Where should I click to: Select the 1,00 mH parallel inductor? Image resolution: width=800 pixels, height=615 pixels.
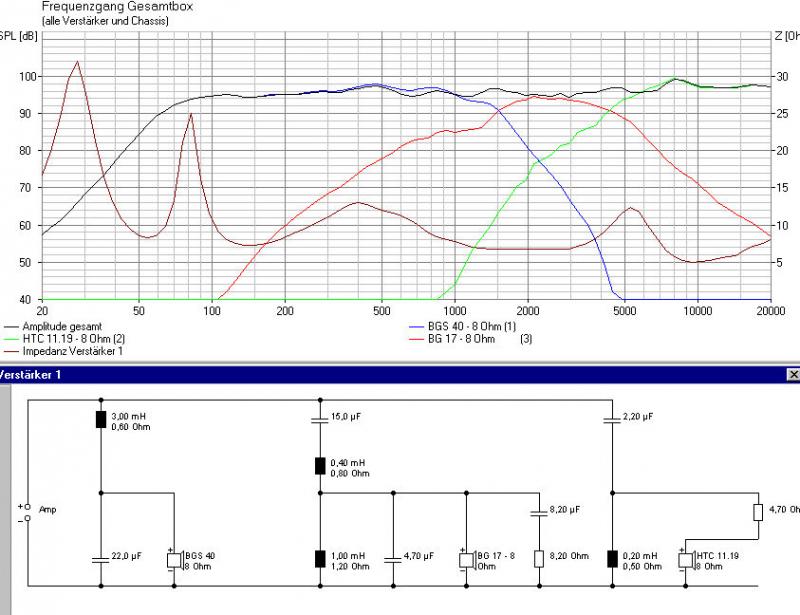(x=320, y=559)
